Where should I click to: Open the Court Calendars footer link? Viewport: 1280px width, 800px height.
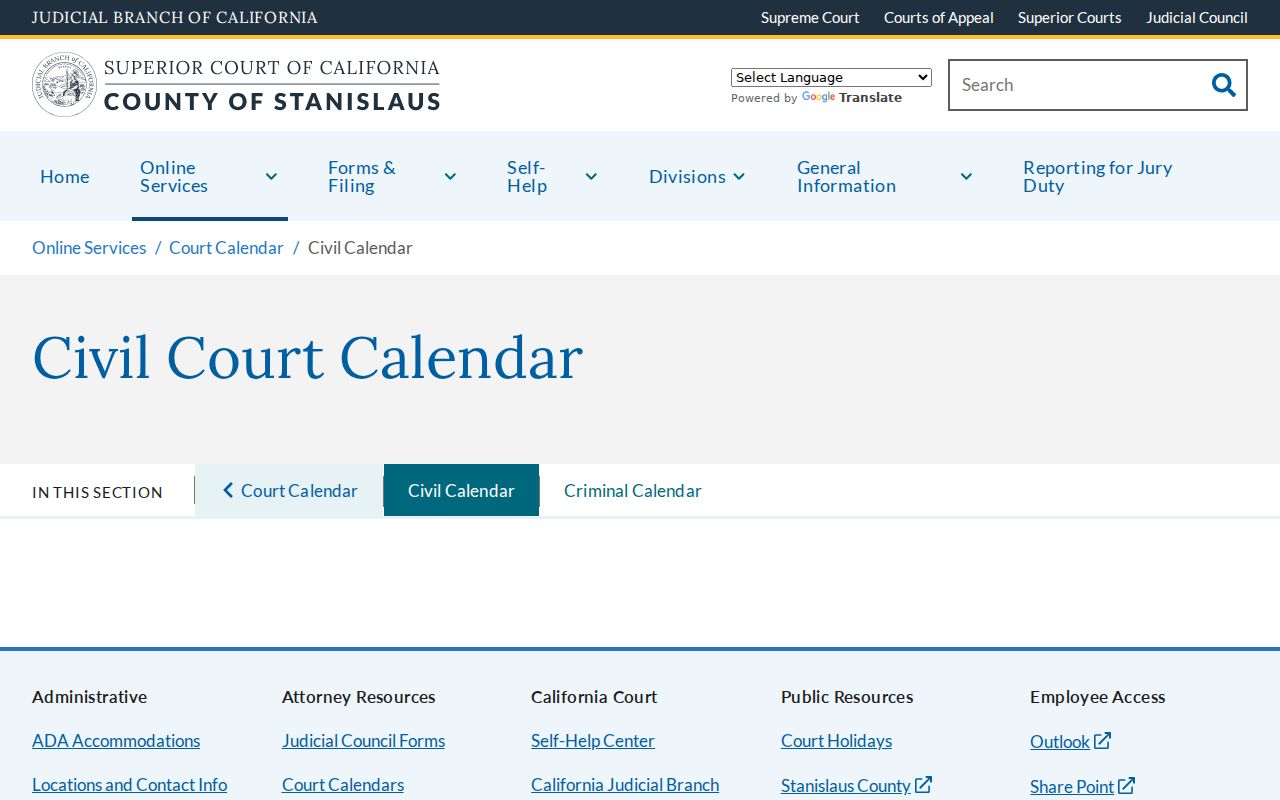(343, 785)
